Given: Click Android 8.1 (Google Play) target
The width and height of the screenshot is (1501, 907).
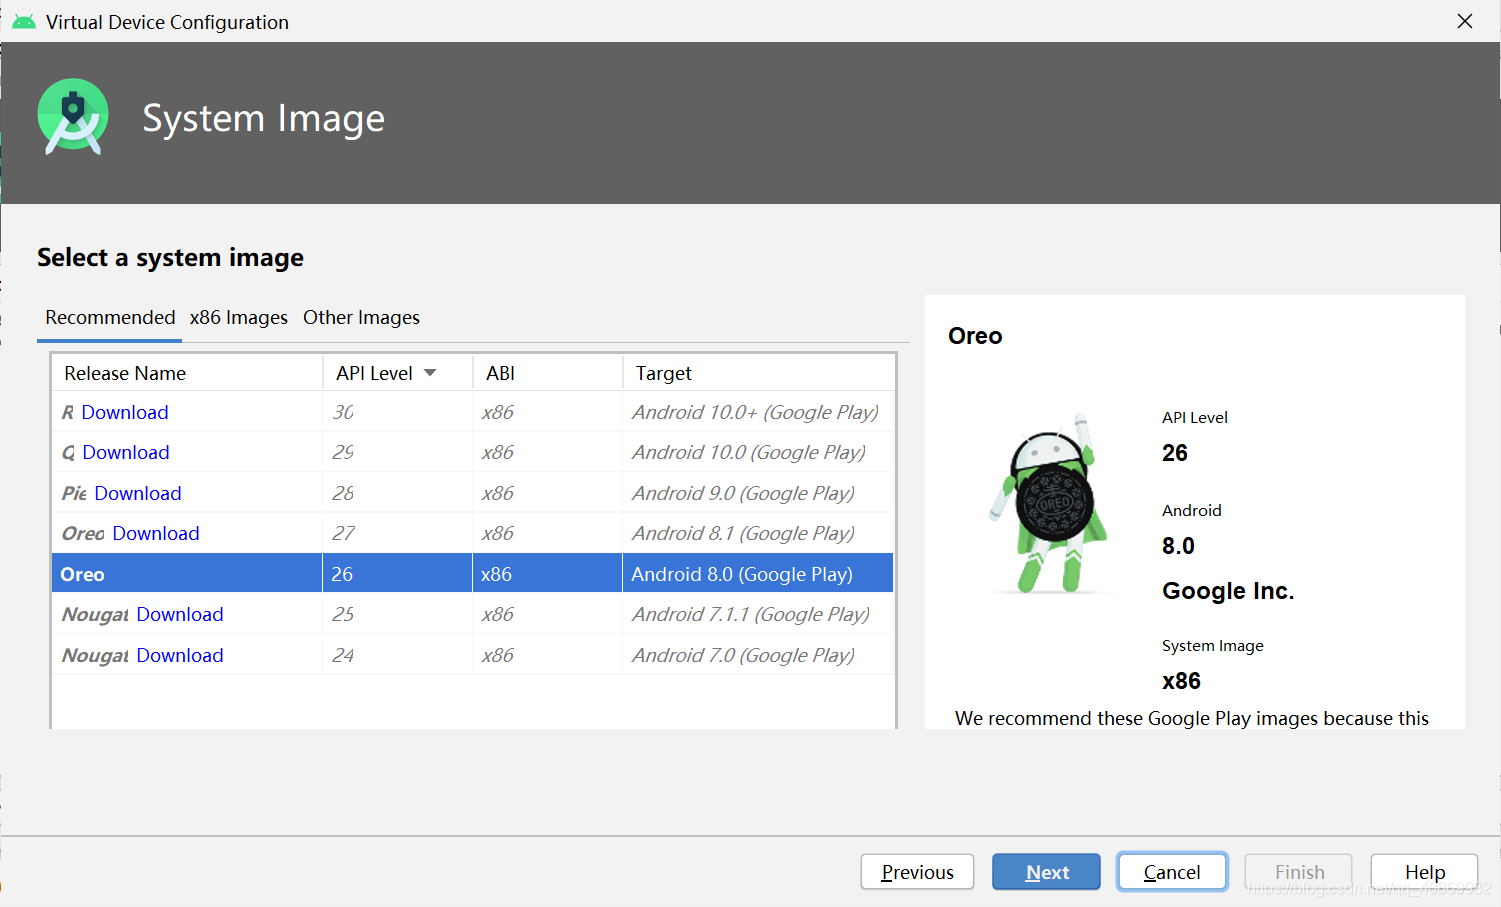Looking at the screenshot, I should [743, 533].
